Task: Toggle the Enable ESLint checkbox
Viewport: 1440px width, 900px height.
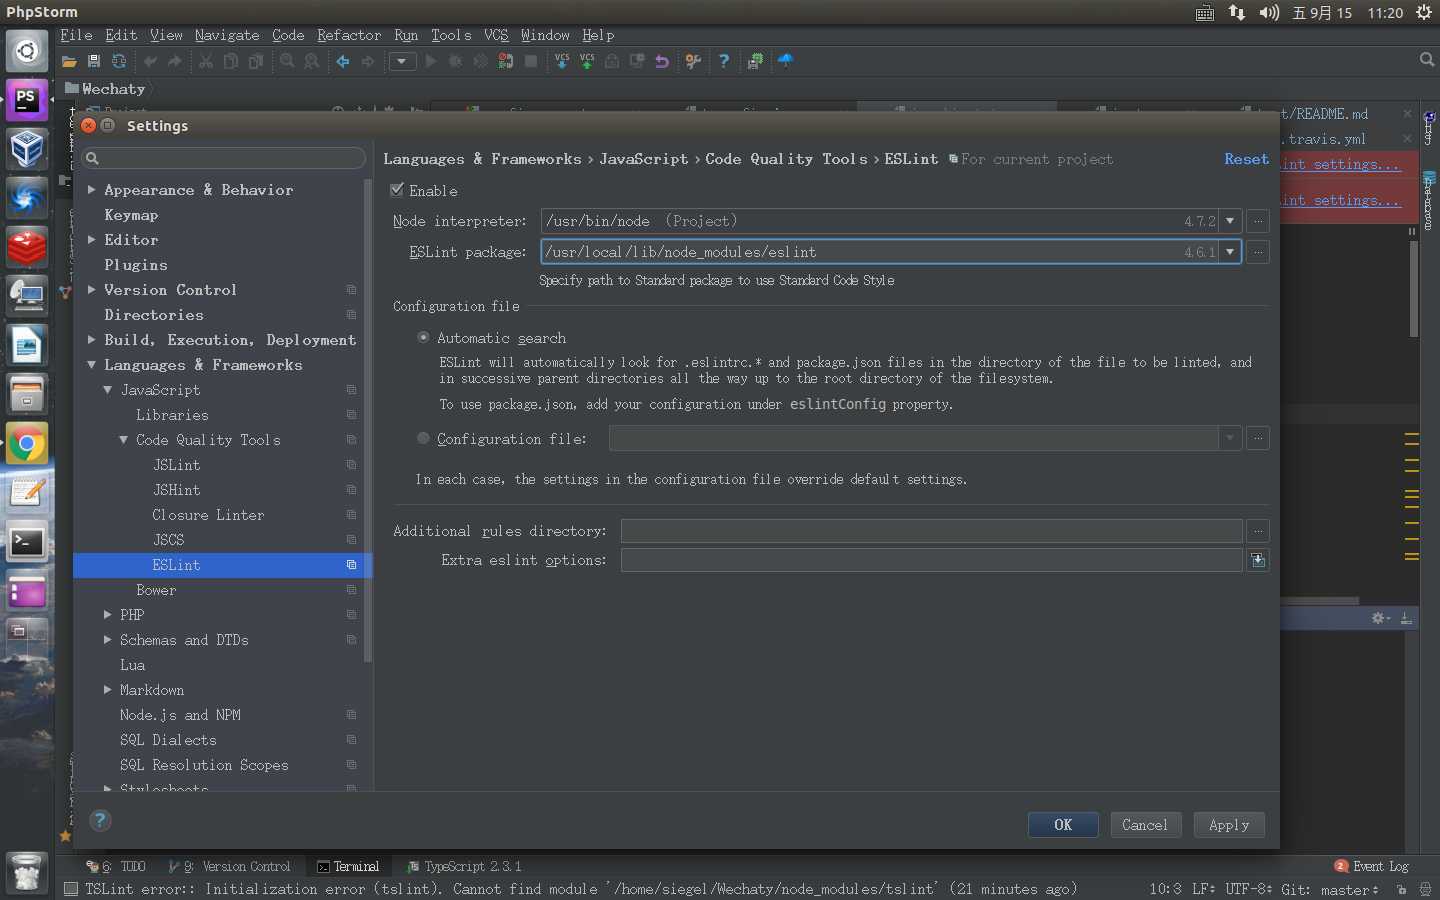Action: point(397,190)
